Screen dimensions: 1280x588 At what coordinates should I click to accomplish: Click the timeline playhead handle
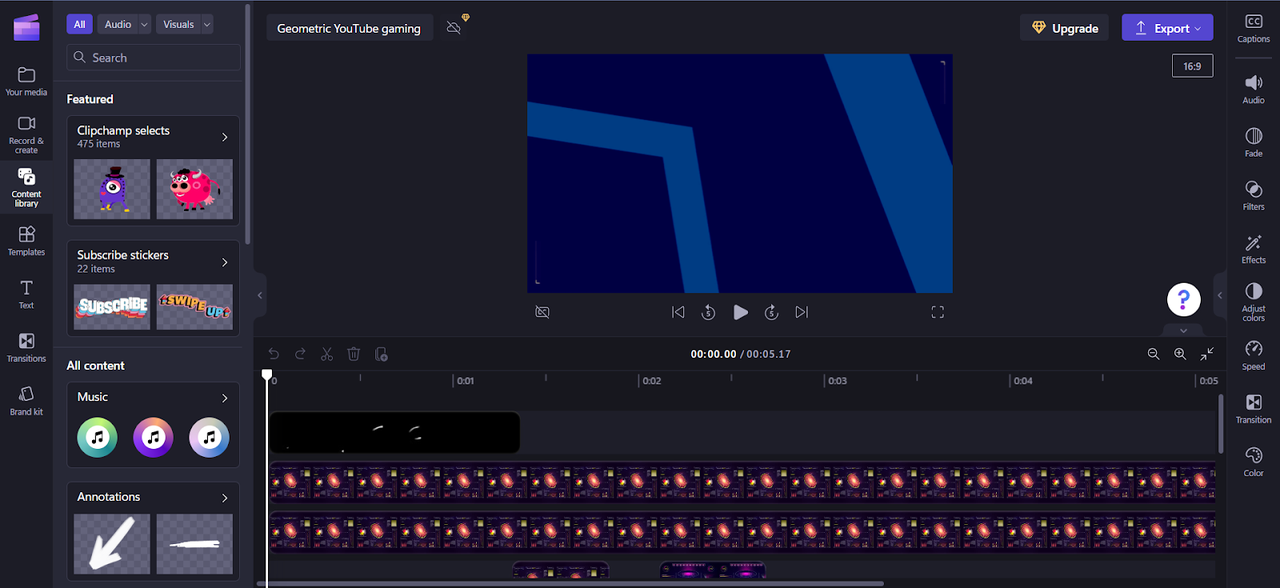(267, 374)
